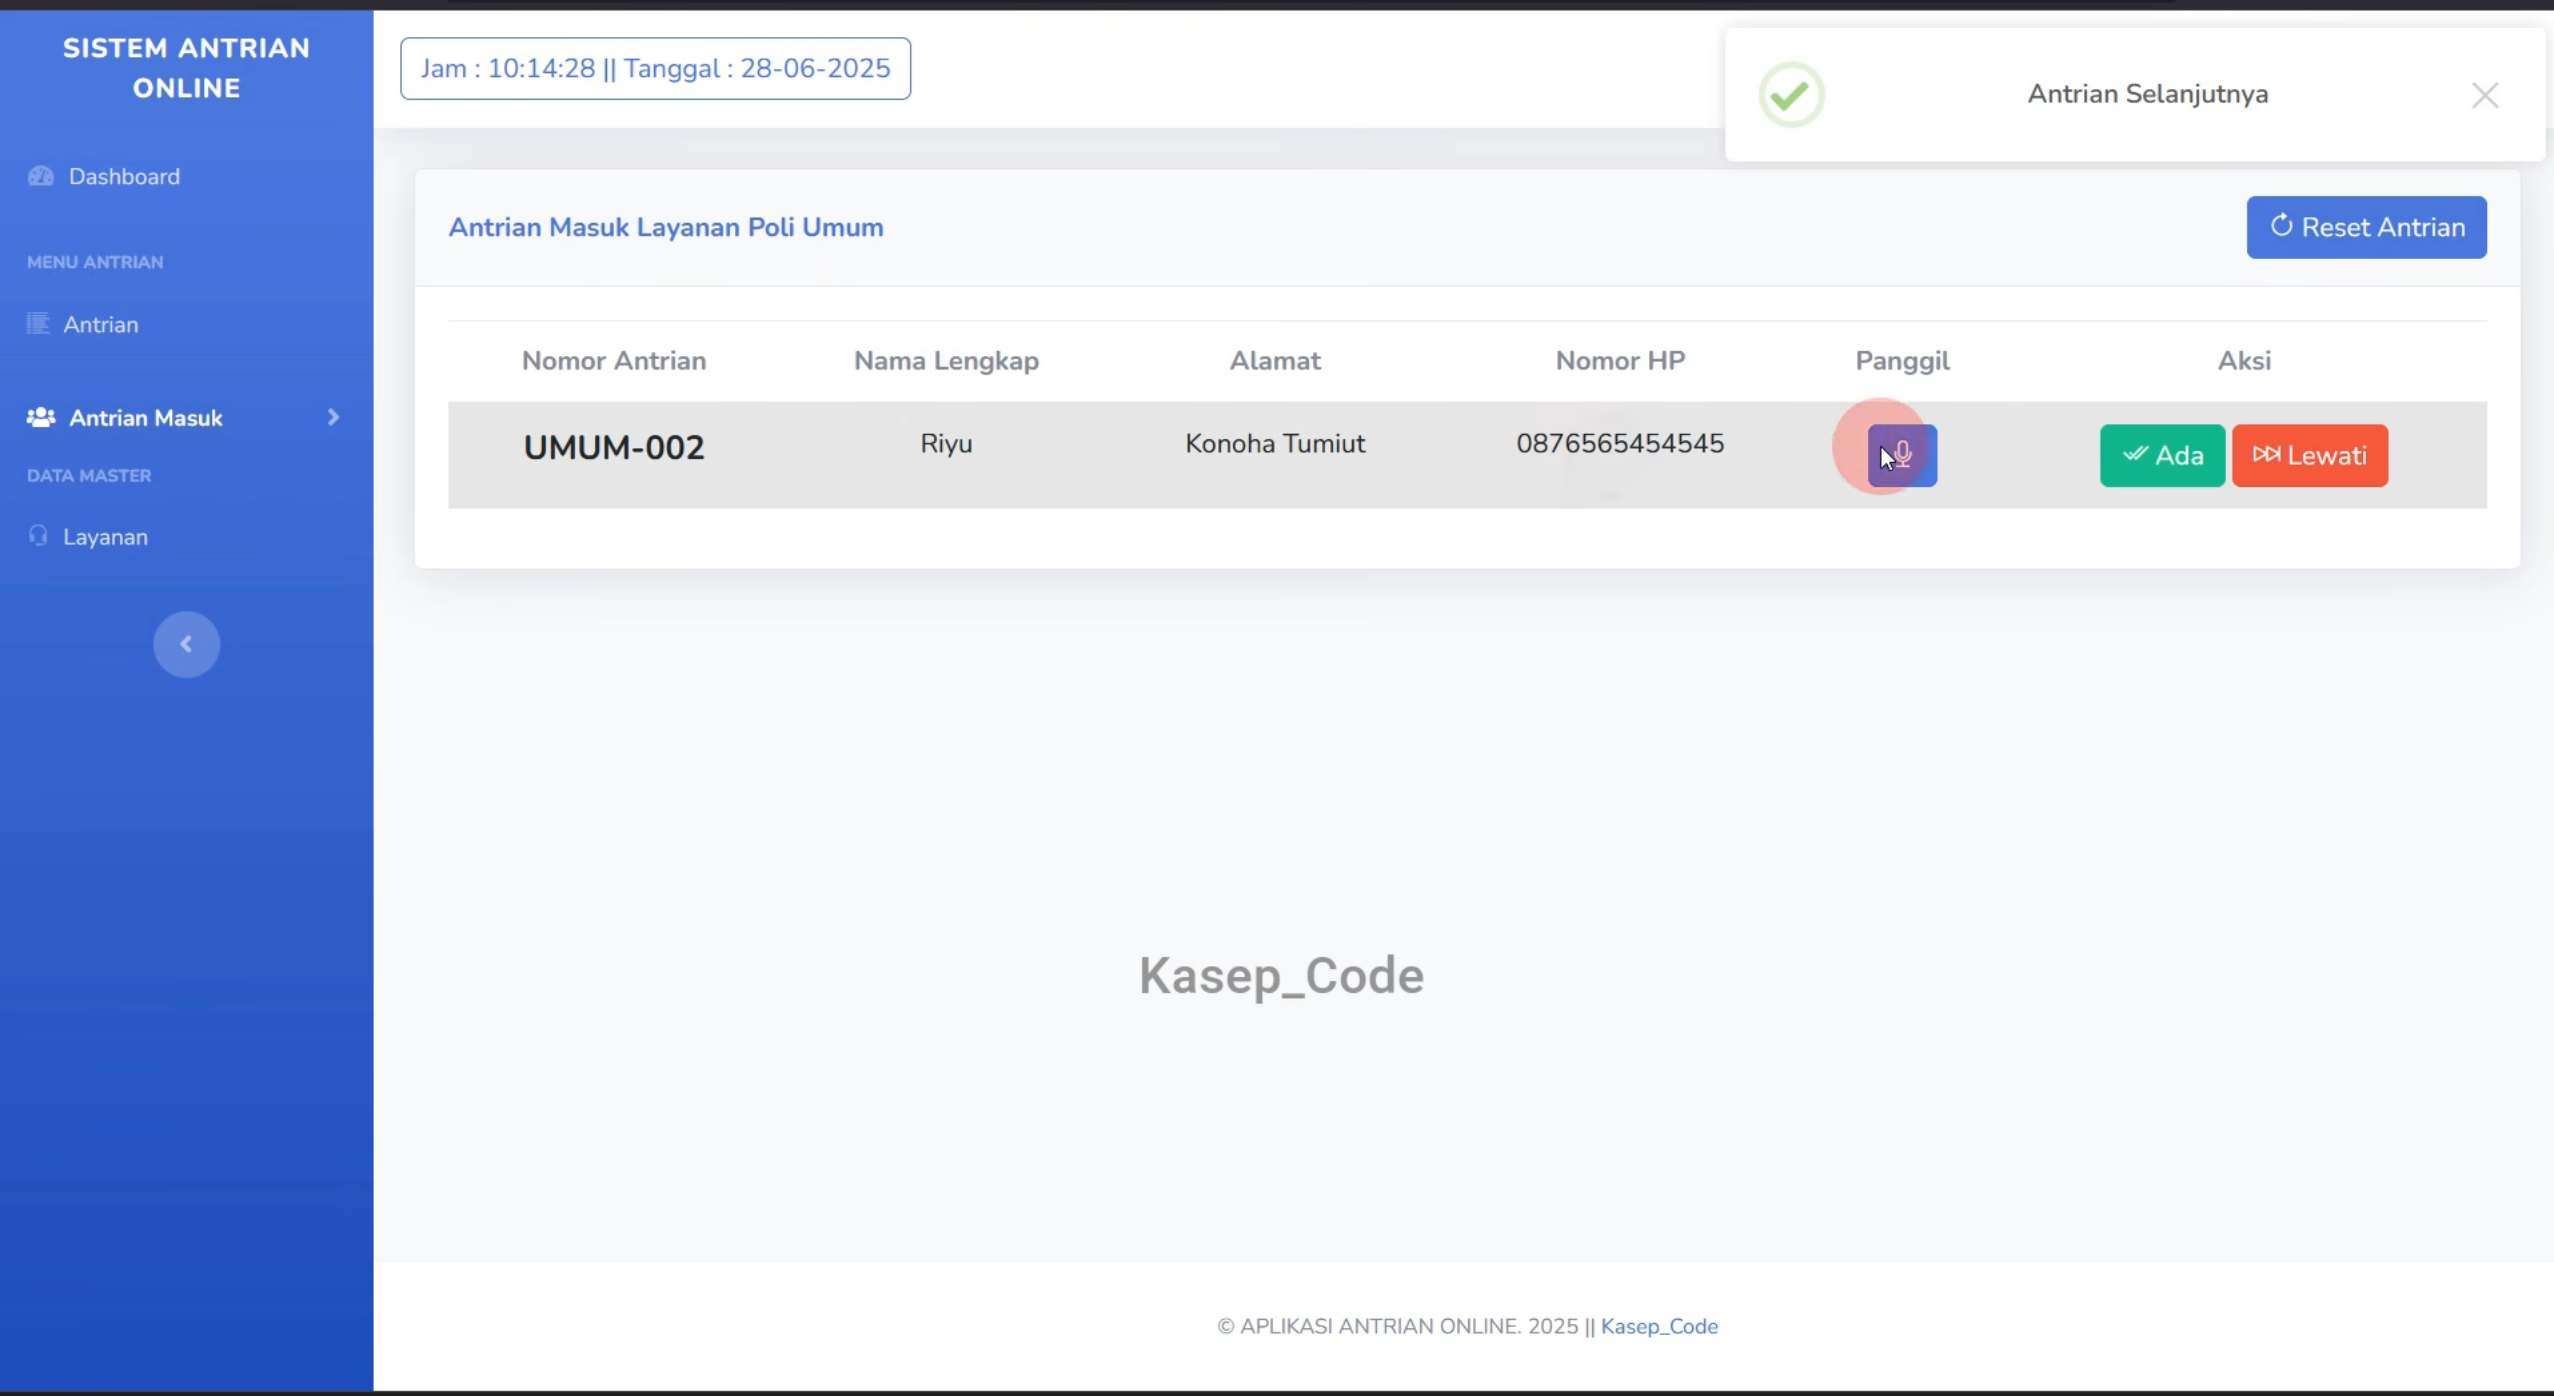Click the red Lewati button
Viewport: 2554px width, 1396px height.
tap(2310, 456)
